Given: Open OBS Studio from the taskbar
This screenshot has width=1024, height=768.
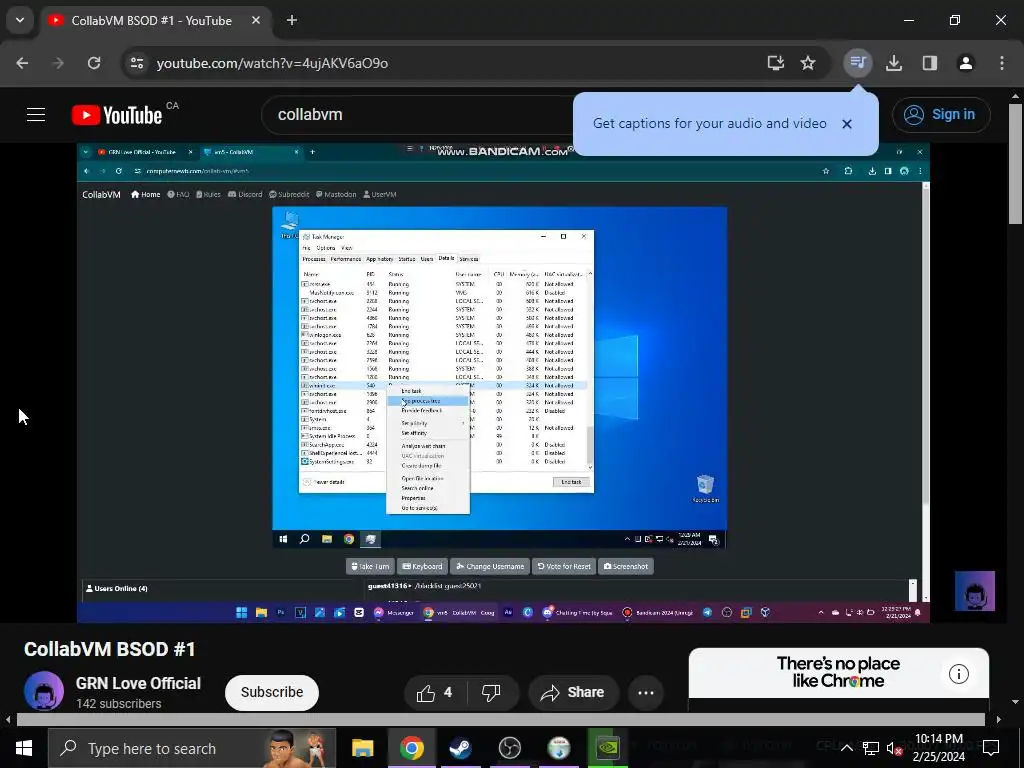Looking at the screenshot, I should [x=509, y=748].
